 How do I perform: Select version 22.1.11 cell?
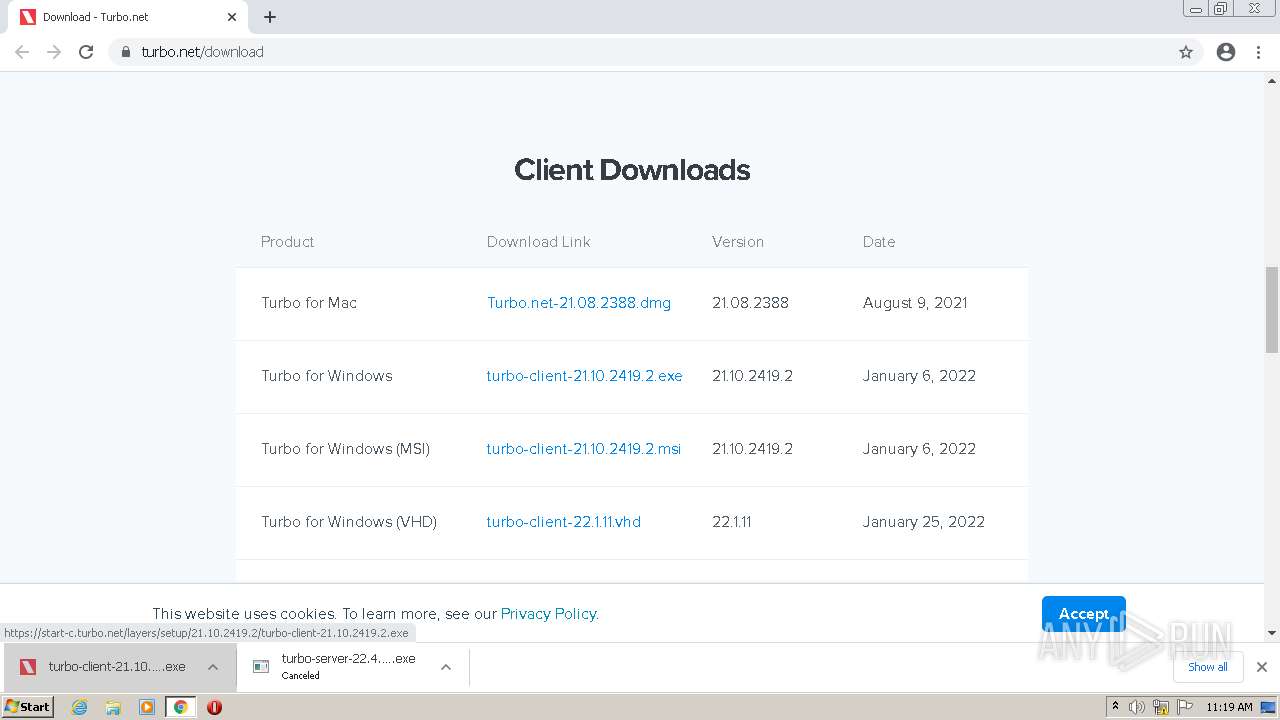(x=732, y=522)
